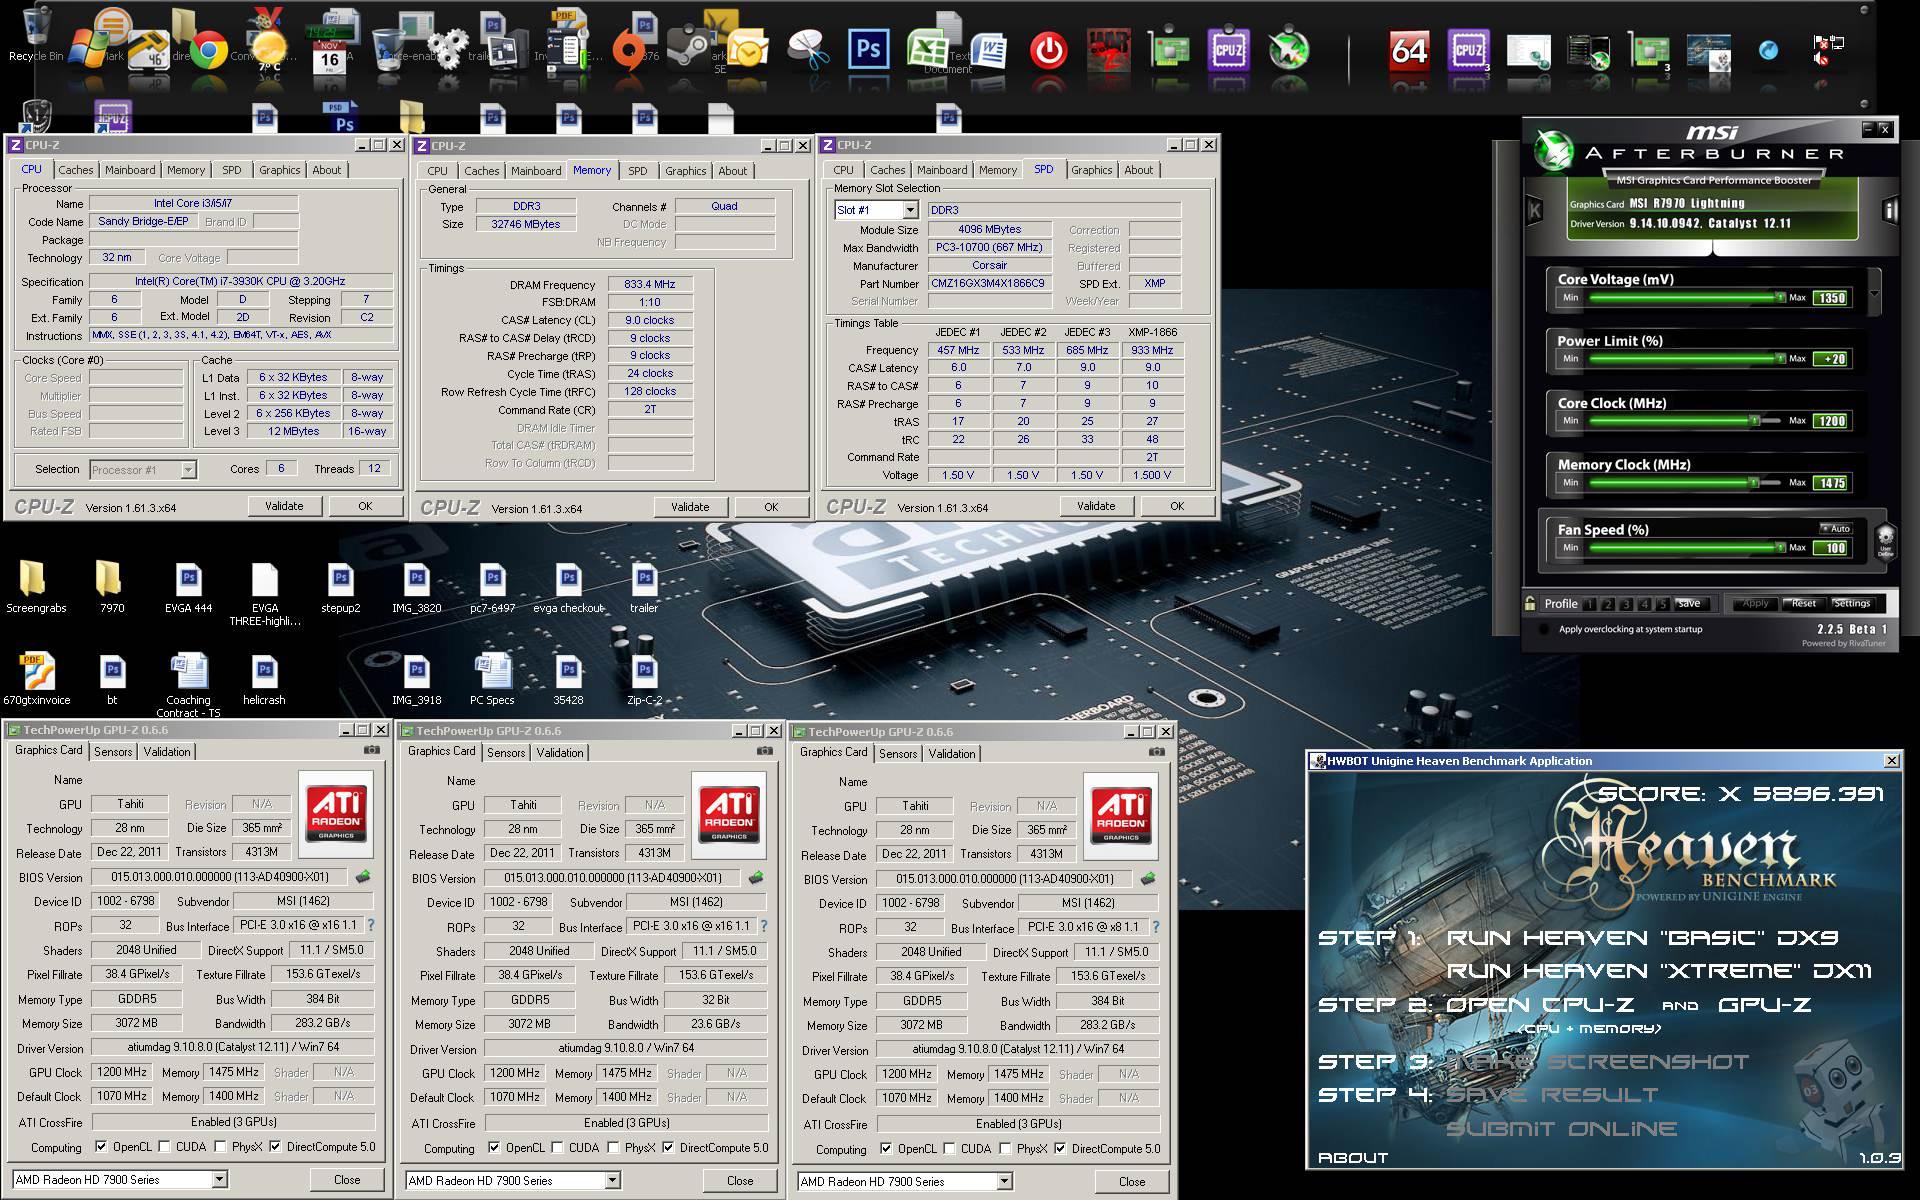This screenshot has width=1920, height=1200.
Task: Switch to Caches tab in first CPU-Z window
Action: click(x=75, y=170)
